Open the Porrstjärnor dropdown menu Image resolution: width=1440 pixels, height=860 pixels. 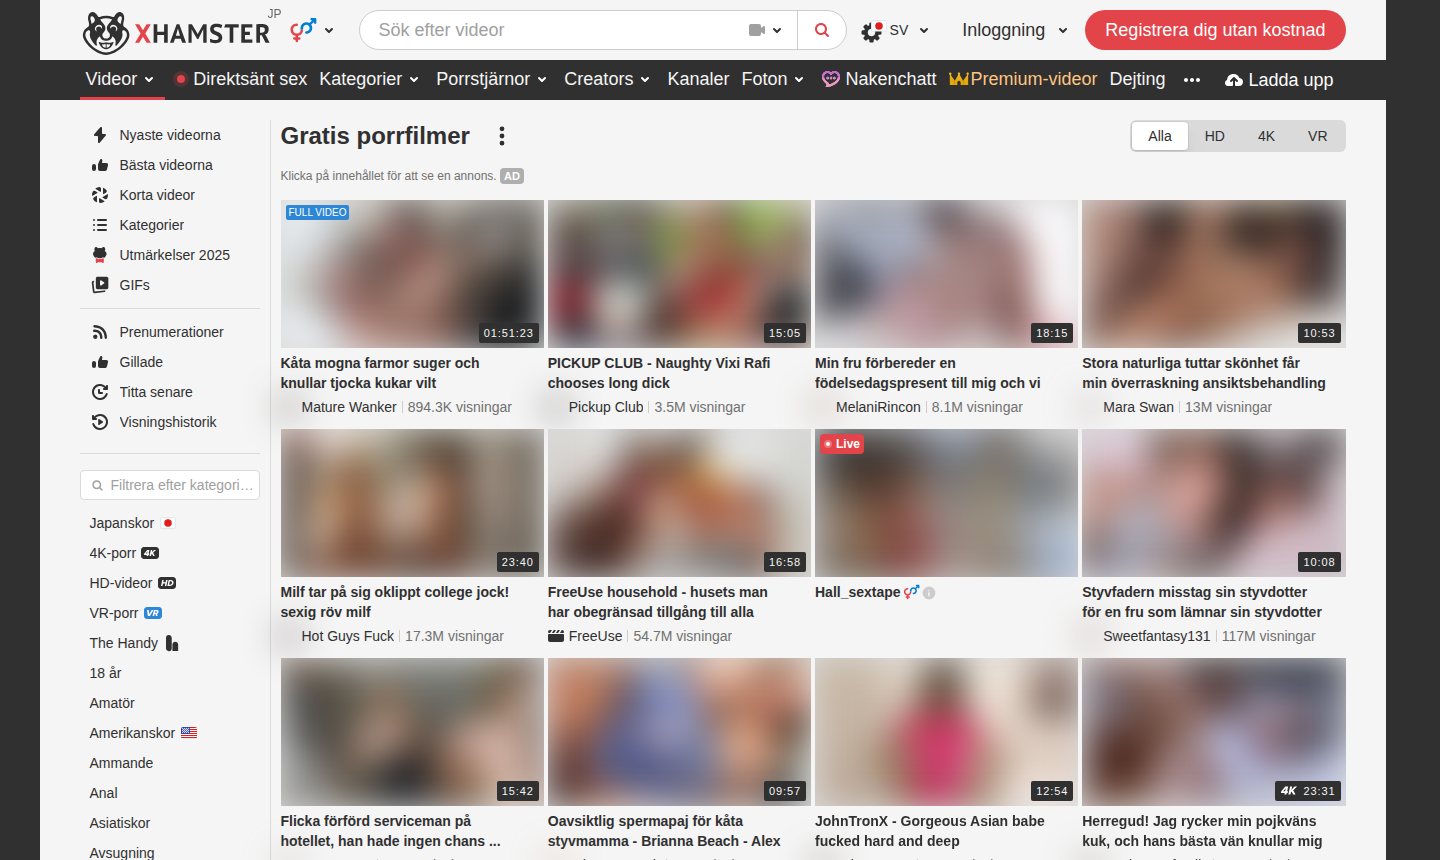point(491,79)
